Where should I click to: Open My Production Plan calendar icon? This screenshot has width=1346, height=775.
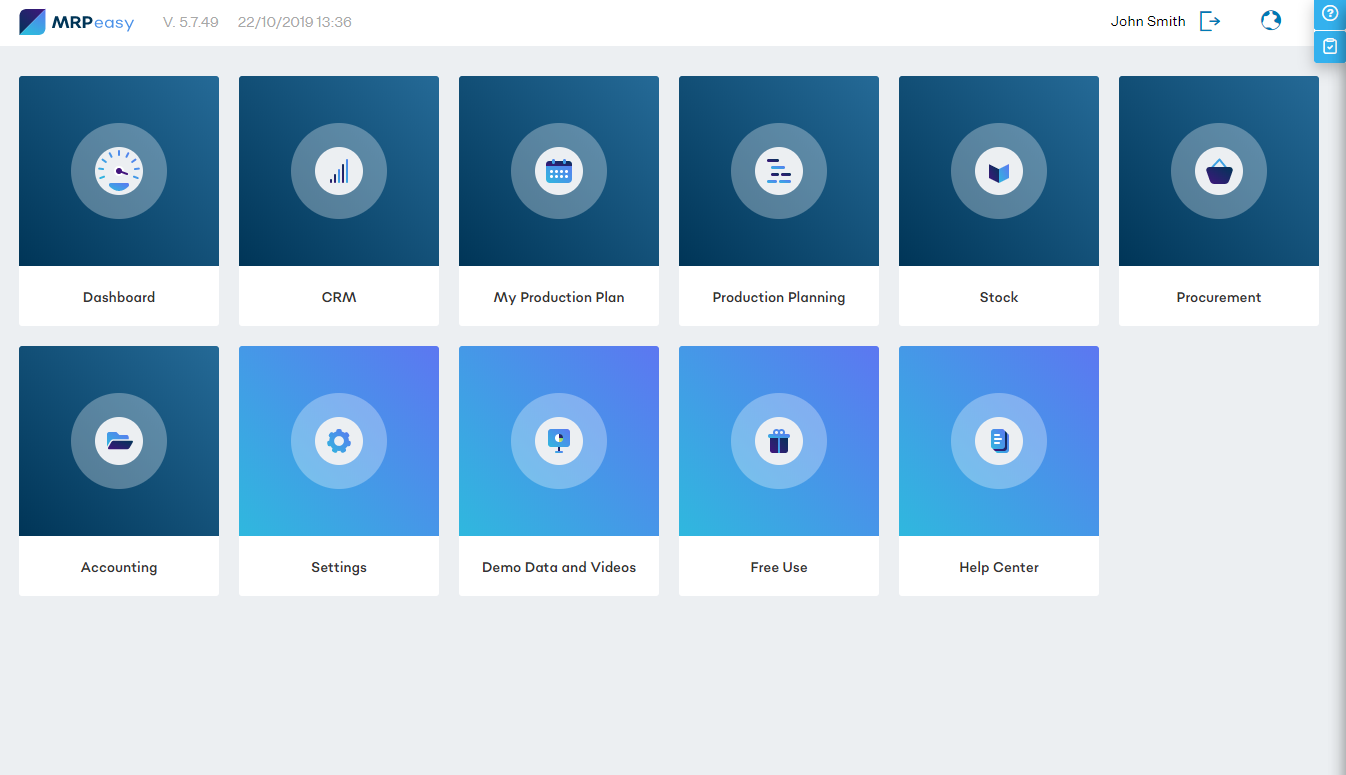click(559, 172)
